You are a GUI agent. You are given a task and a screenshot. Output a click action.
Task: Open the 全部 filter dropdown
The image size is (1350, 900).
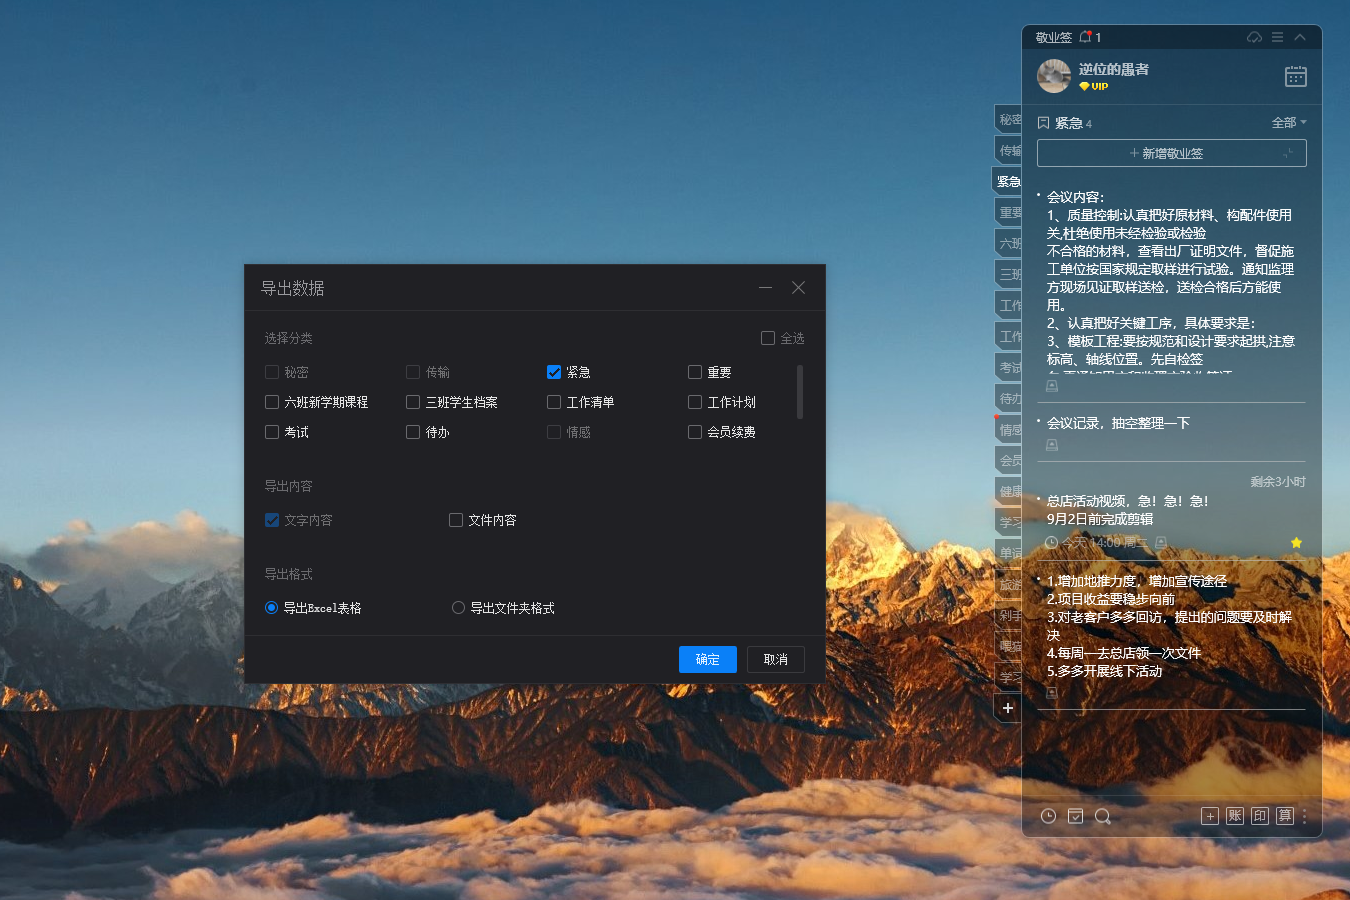pos(1288,123)
